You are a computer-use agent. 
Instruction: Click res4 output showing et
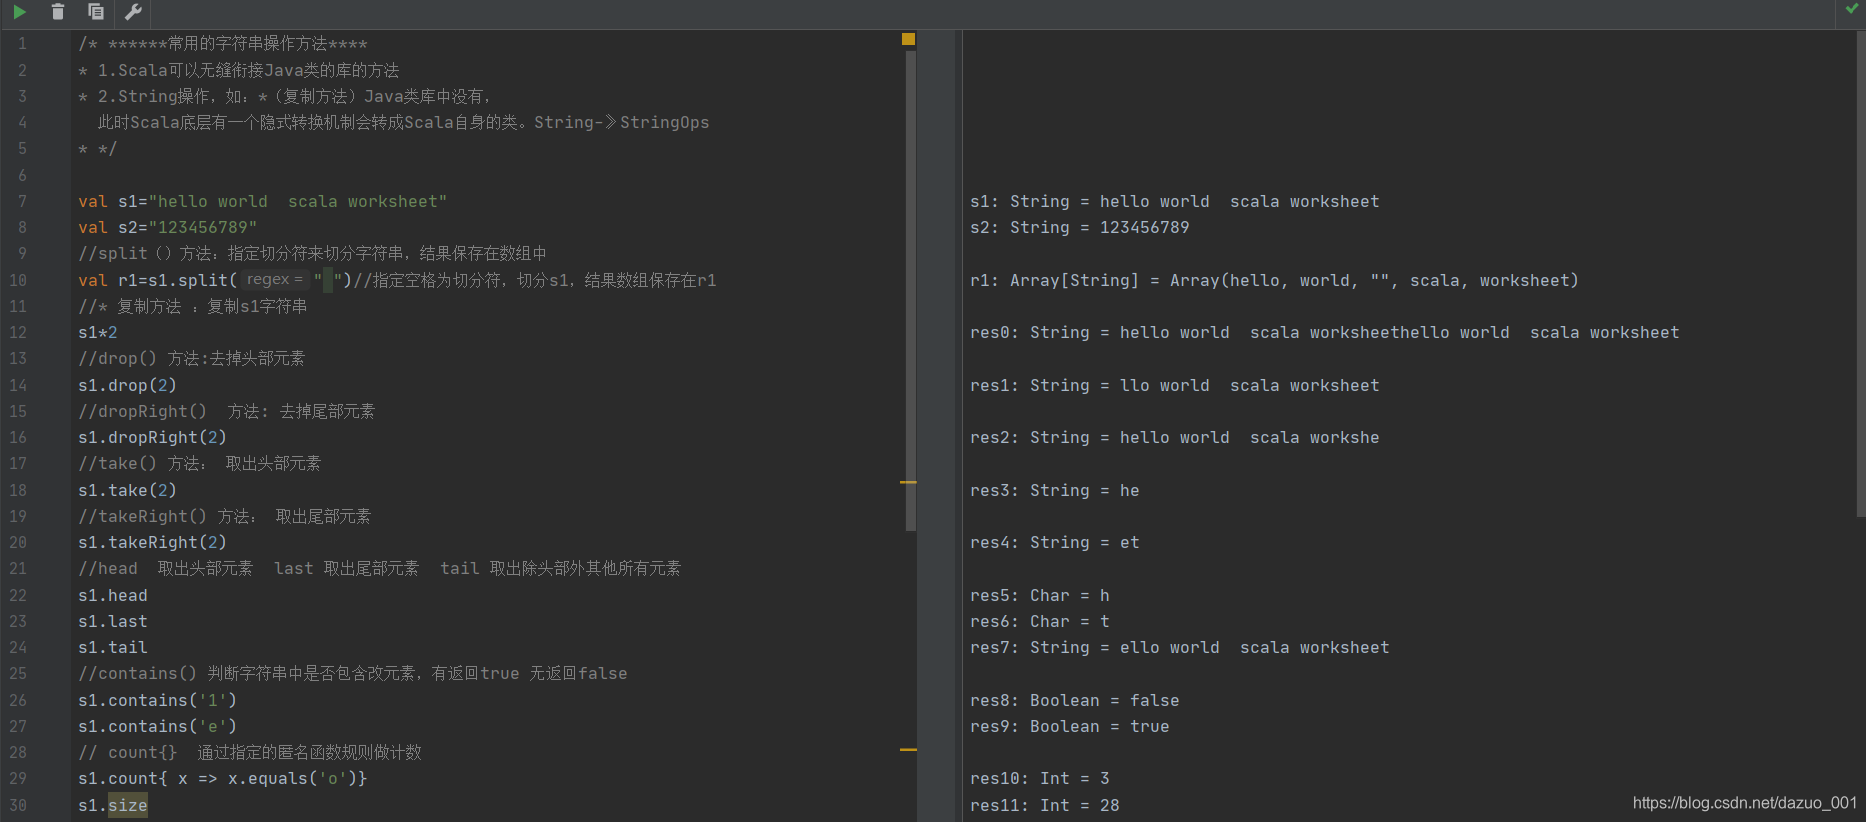[x=1054, y=543]
